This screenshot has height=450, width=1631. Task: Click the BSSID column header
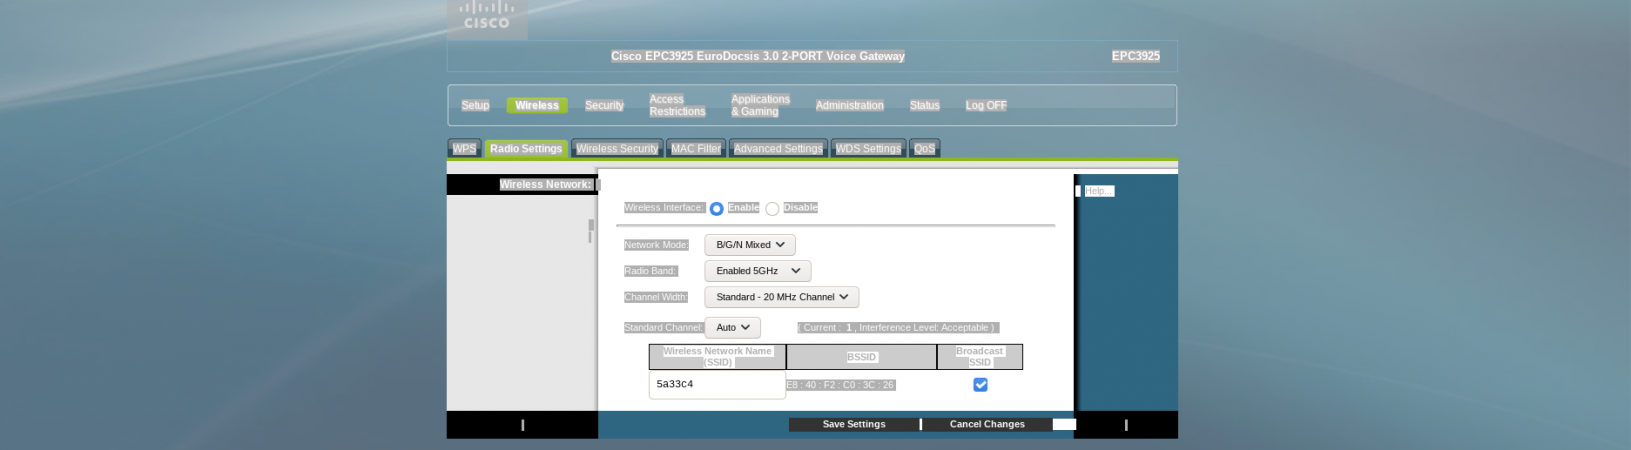861,357
